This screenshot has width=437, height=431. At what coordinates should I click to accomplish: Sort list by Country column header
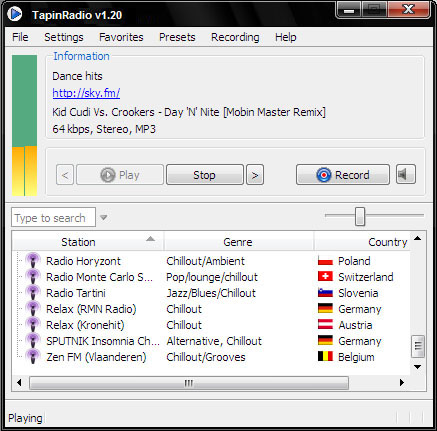tap(362, 242)
